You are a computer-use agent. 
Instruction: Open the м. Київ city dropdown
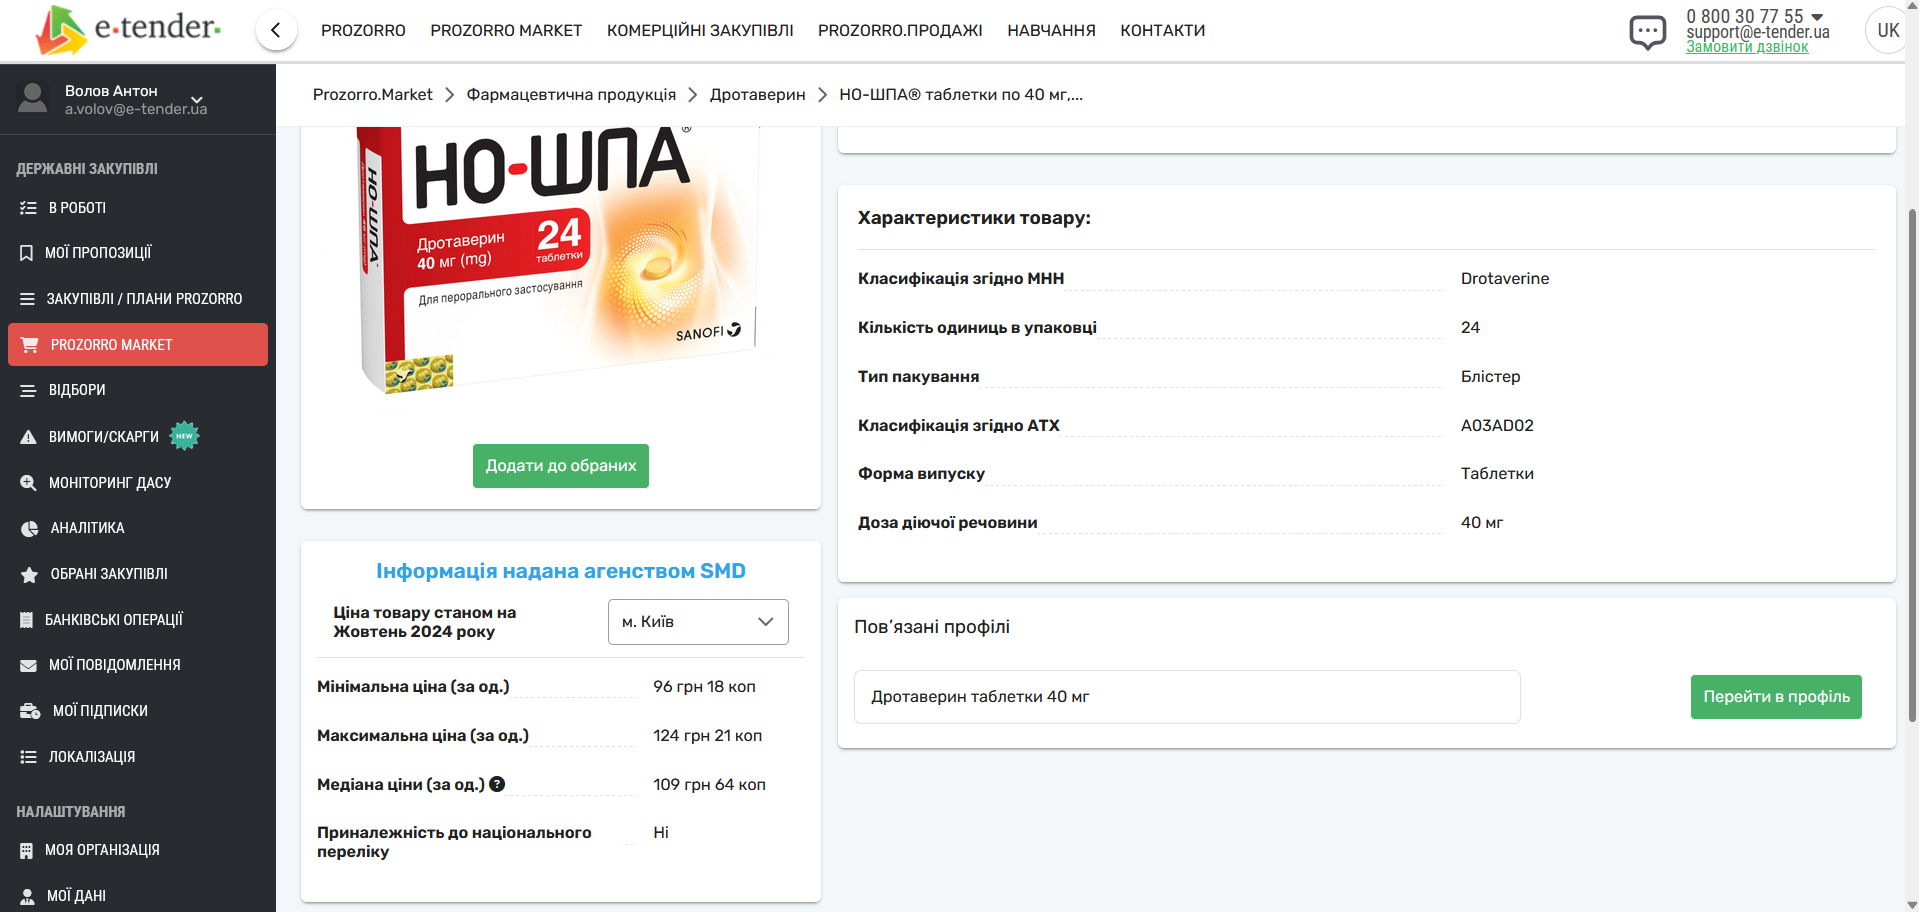click(698, 622)
